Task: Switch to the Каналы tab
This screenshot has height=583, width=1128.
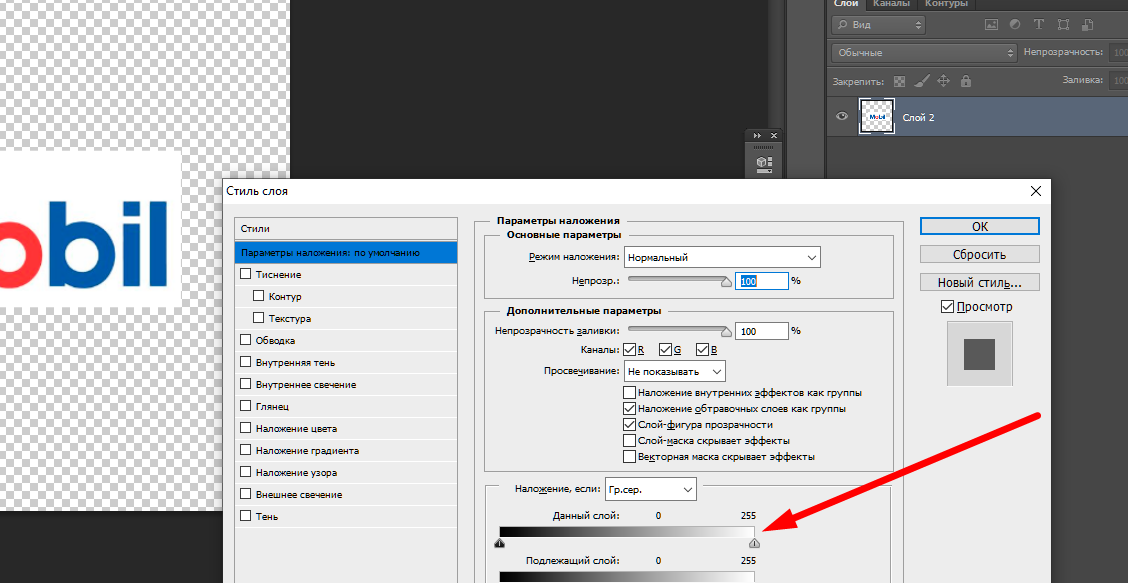Action: coord(890,4)
